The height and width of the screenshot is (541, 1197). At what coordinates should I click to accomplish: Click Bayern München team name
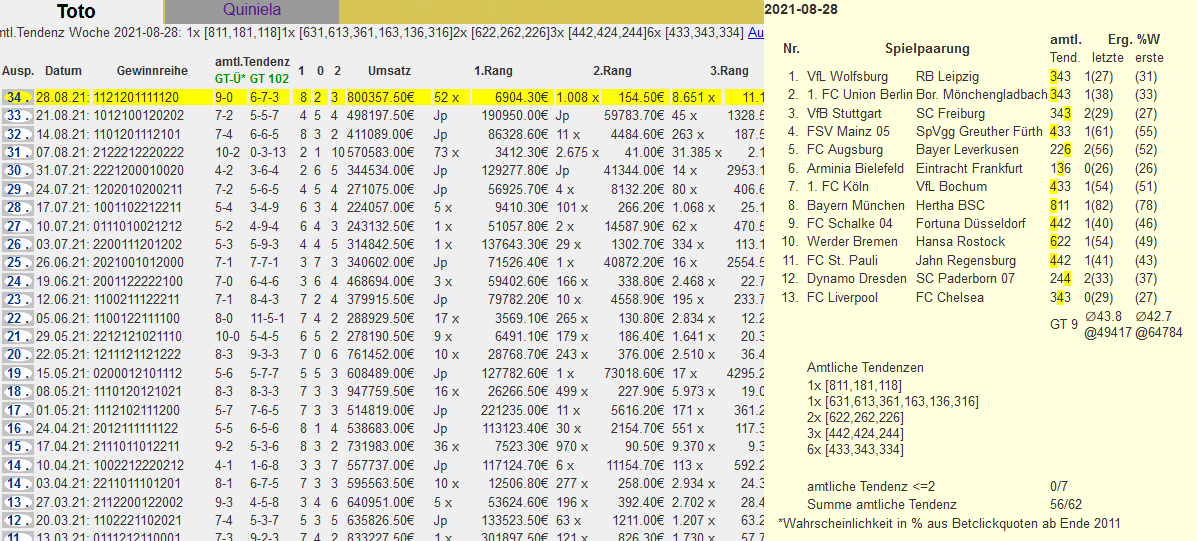coord(855,205)
